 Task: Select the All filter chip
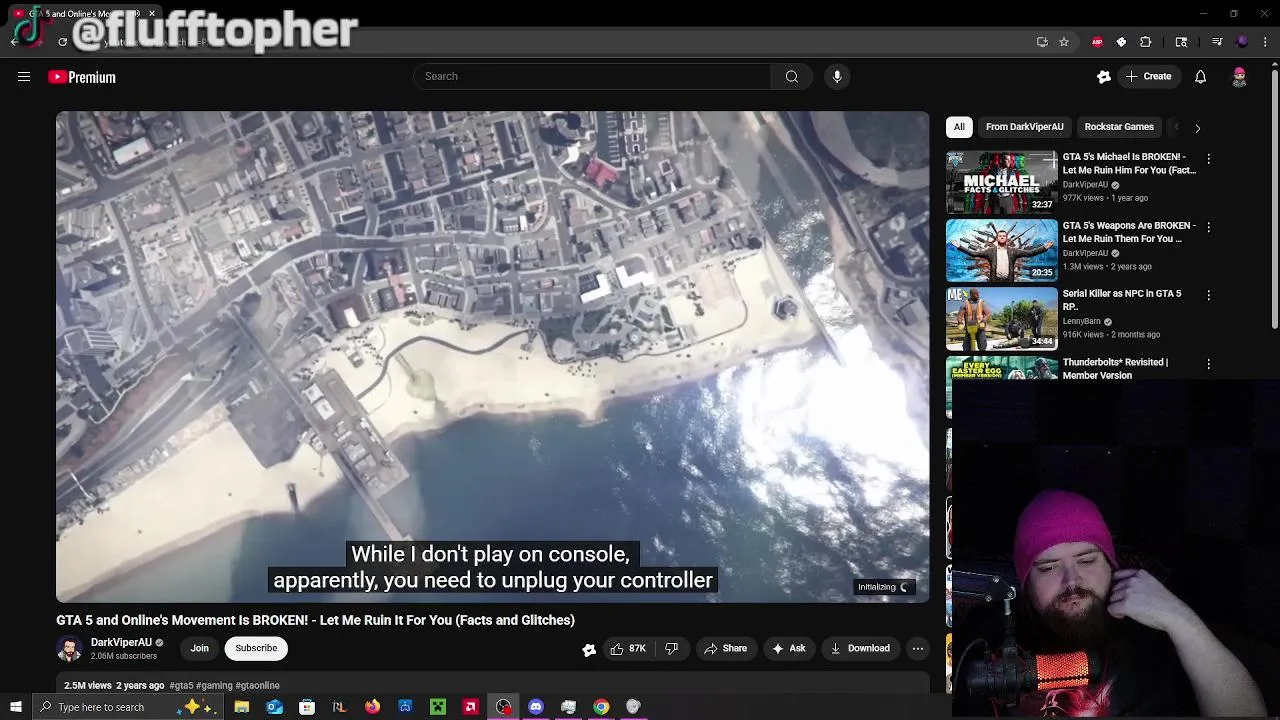(x=959, y=127)
